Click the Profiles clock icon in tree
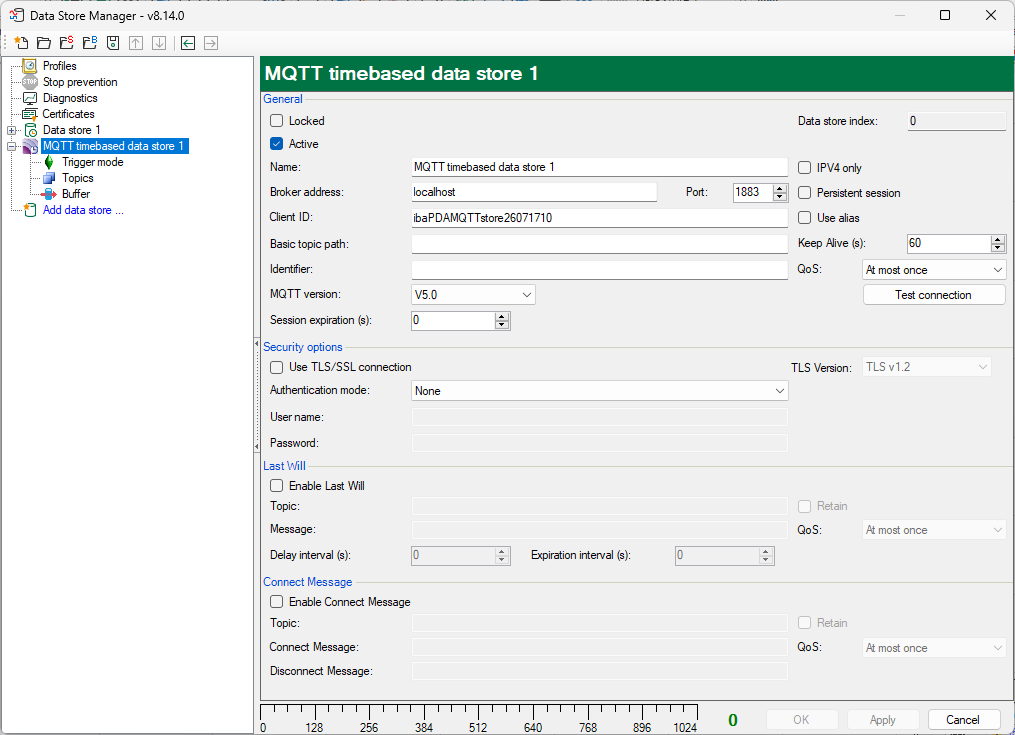Viewport: 1015px width, 735px height. tap(30, 65)
